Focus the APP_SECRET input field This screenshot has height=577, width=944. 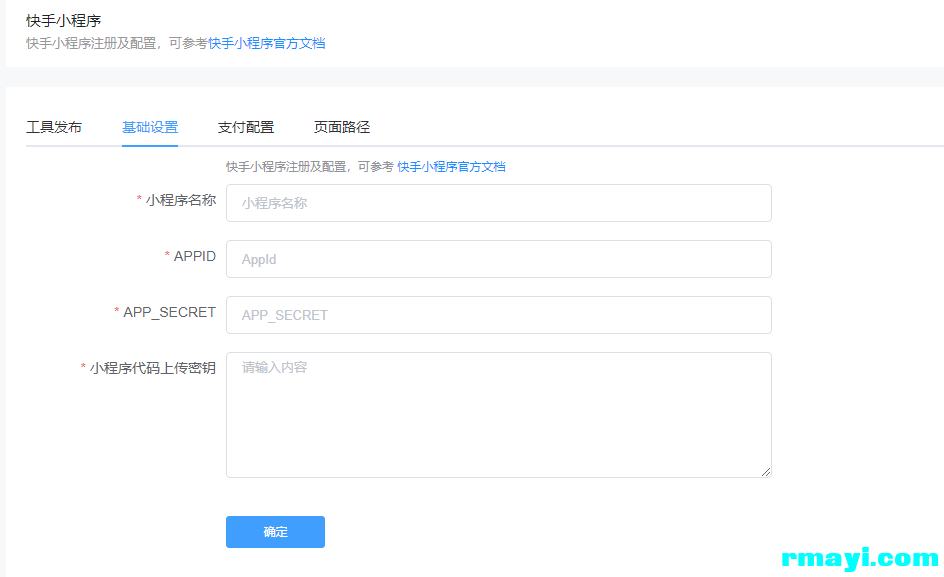click(498, 315)
